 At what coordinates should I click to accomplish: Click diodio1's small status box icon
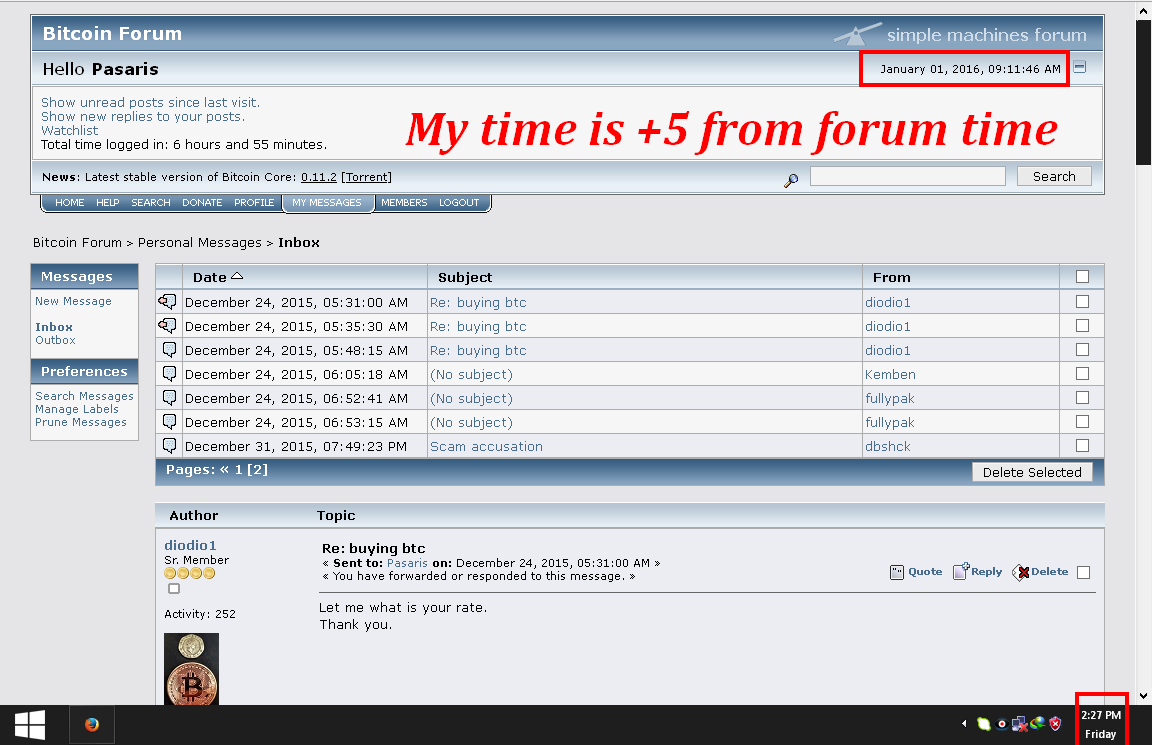pos(173,589)
